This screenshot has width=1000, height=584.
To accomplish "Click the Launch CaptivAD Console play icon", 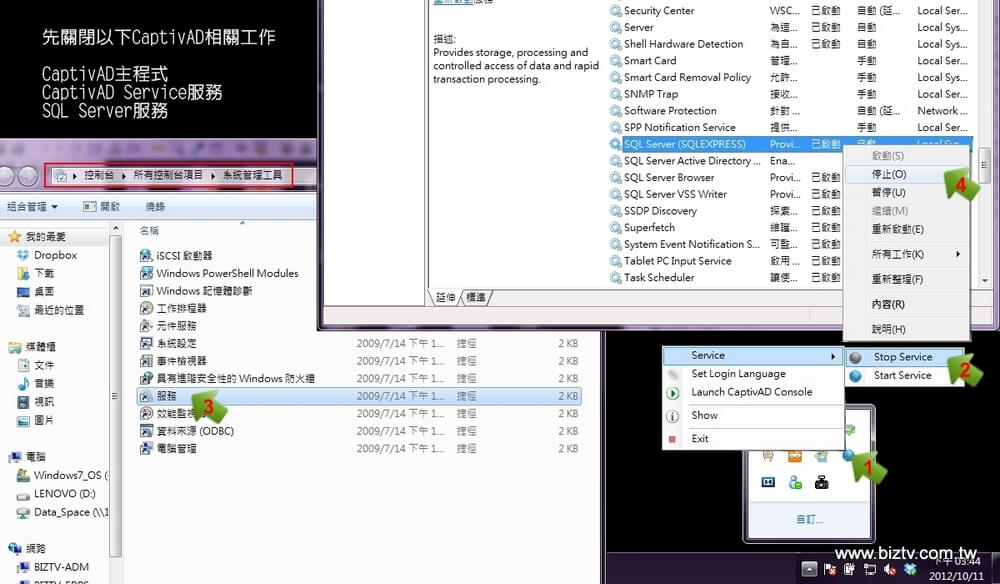I will [x=673, y=393].
